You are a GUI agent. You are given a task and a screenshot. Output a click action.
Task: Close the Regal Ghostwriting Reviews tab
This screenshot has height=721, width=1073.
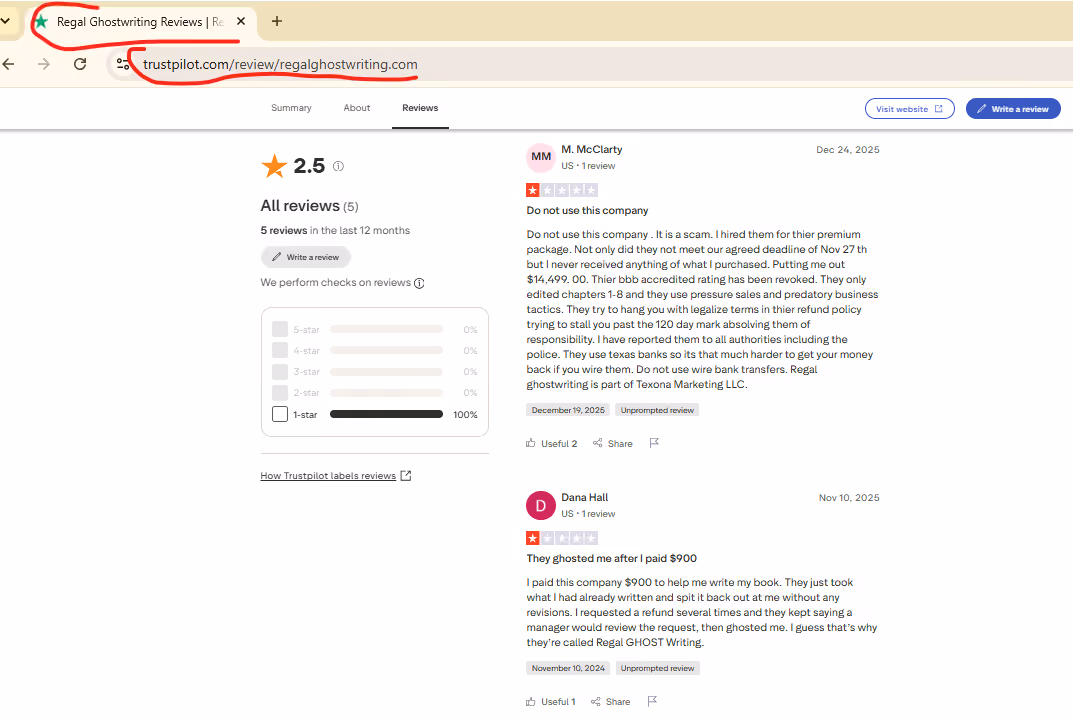click(x=241, y=21)
